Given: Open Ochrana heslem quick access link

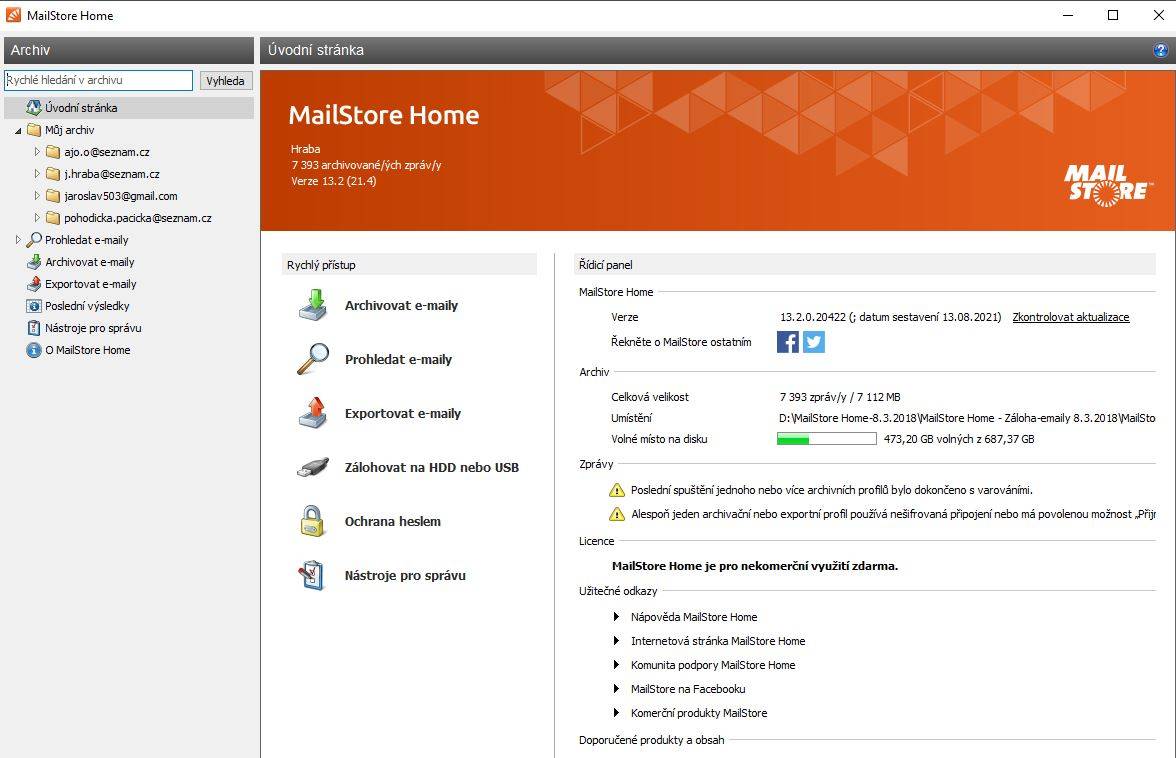Looking at the screenshot, I should 392,521.
